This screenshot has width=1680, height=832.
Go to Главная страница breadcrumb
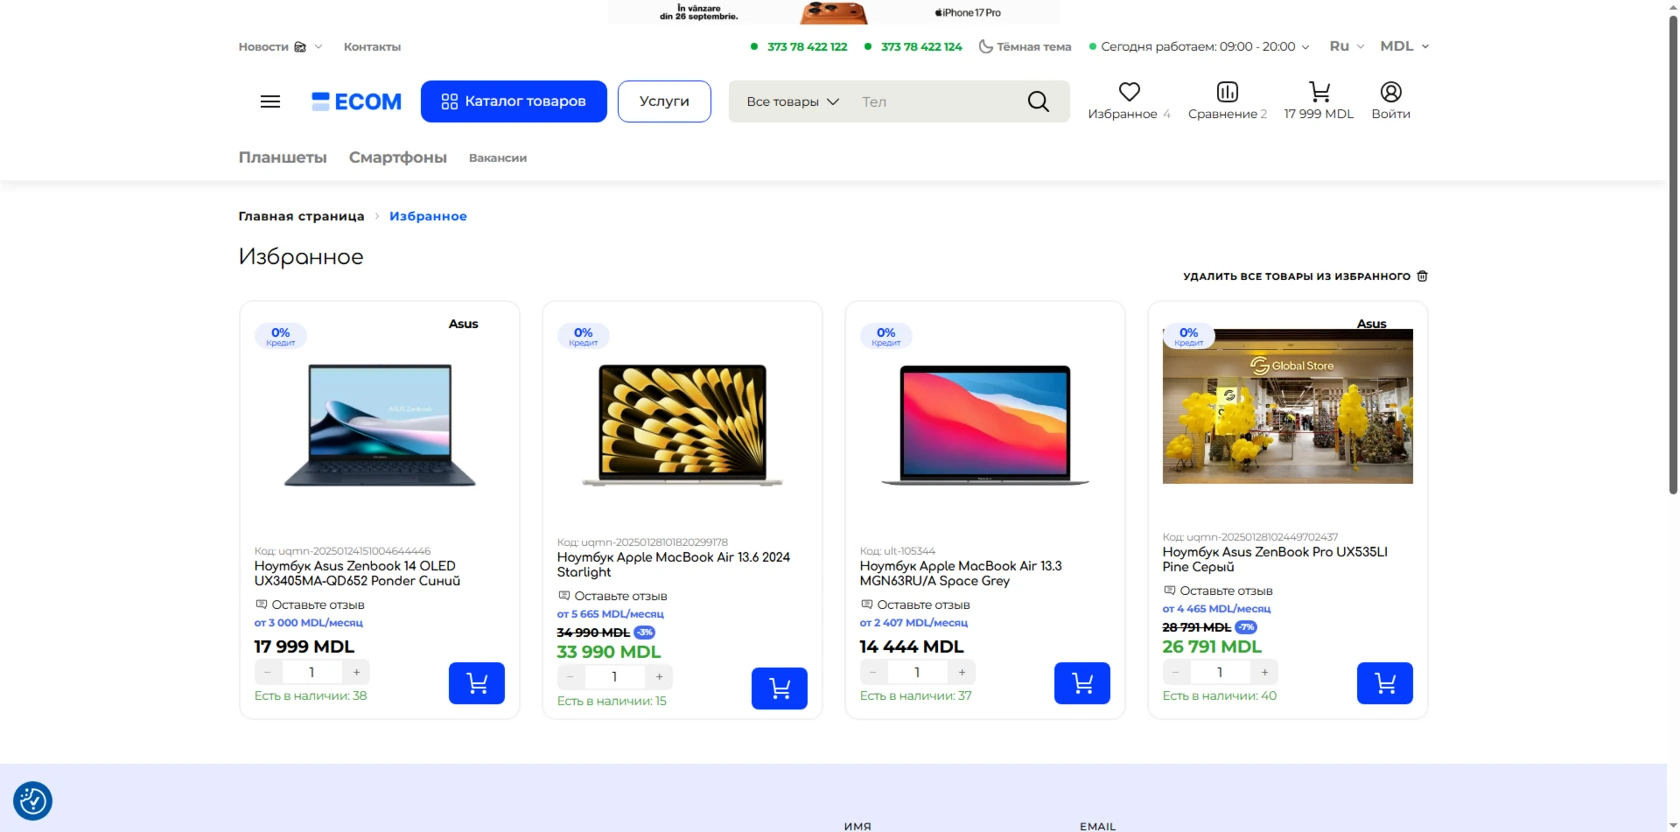(301, 216)
